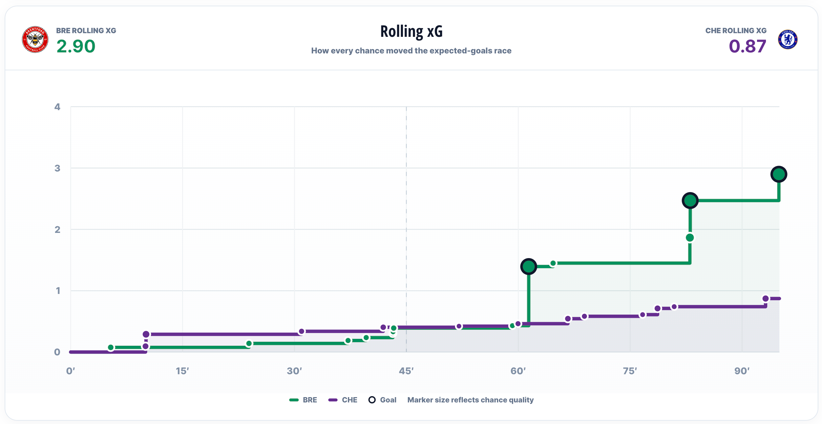Toggle the BRE series in the legend
Viewport: 822px width, 424px height.
(304, 400)
